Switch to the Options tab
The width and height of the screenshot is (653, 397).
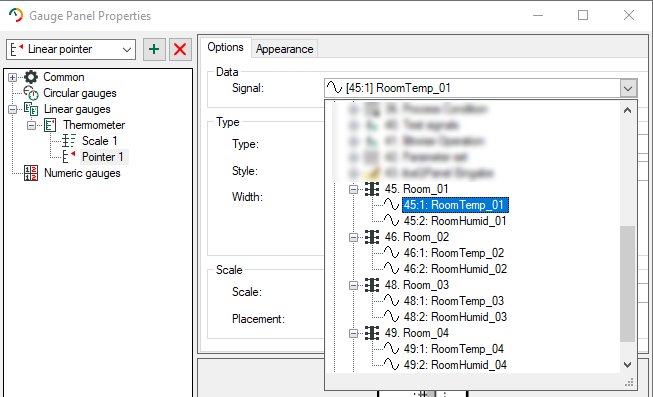pyautogui.click(x=225, y=47)
